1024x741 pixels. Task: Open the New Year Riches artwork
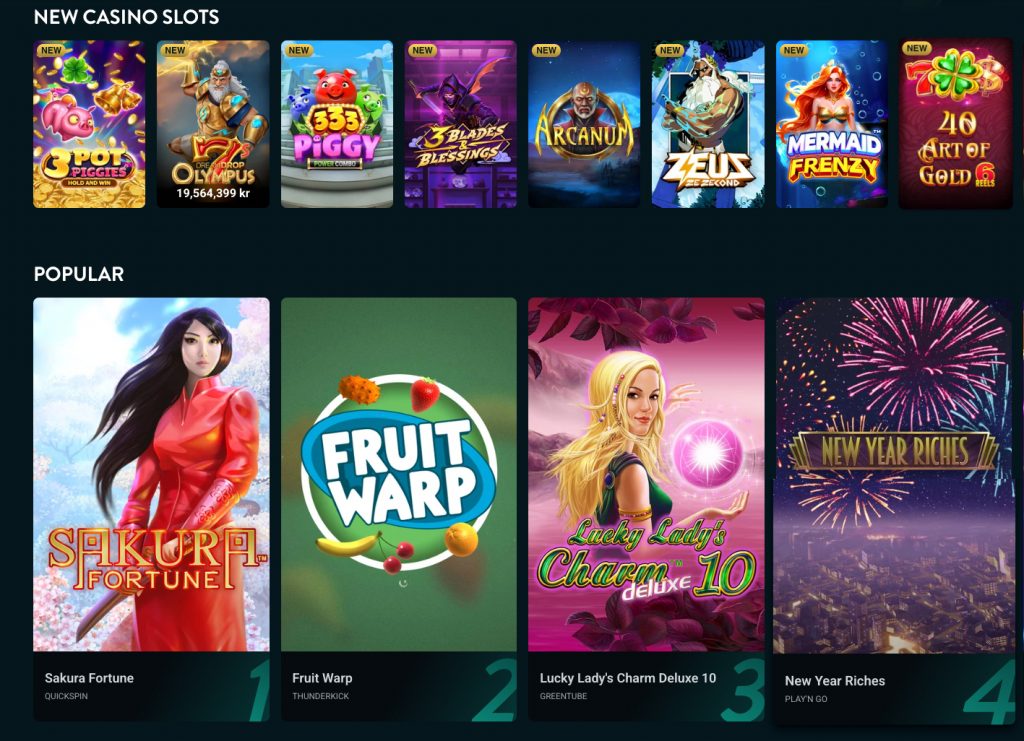[894, 476]
